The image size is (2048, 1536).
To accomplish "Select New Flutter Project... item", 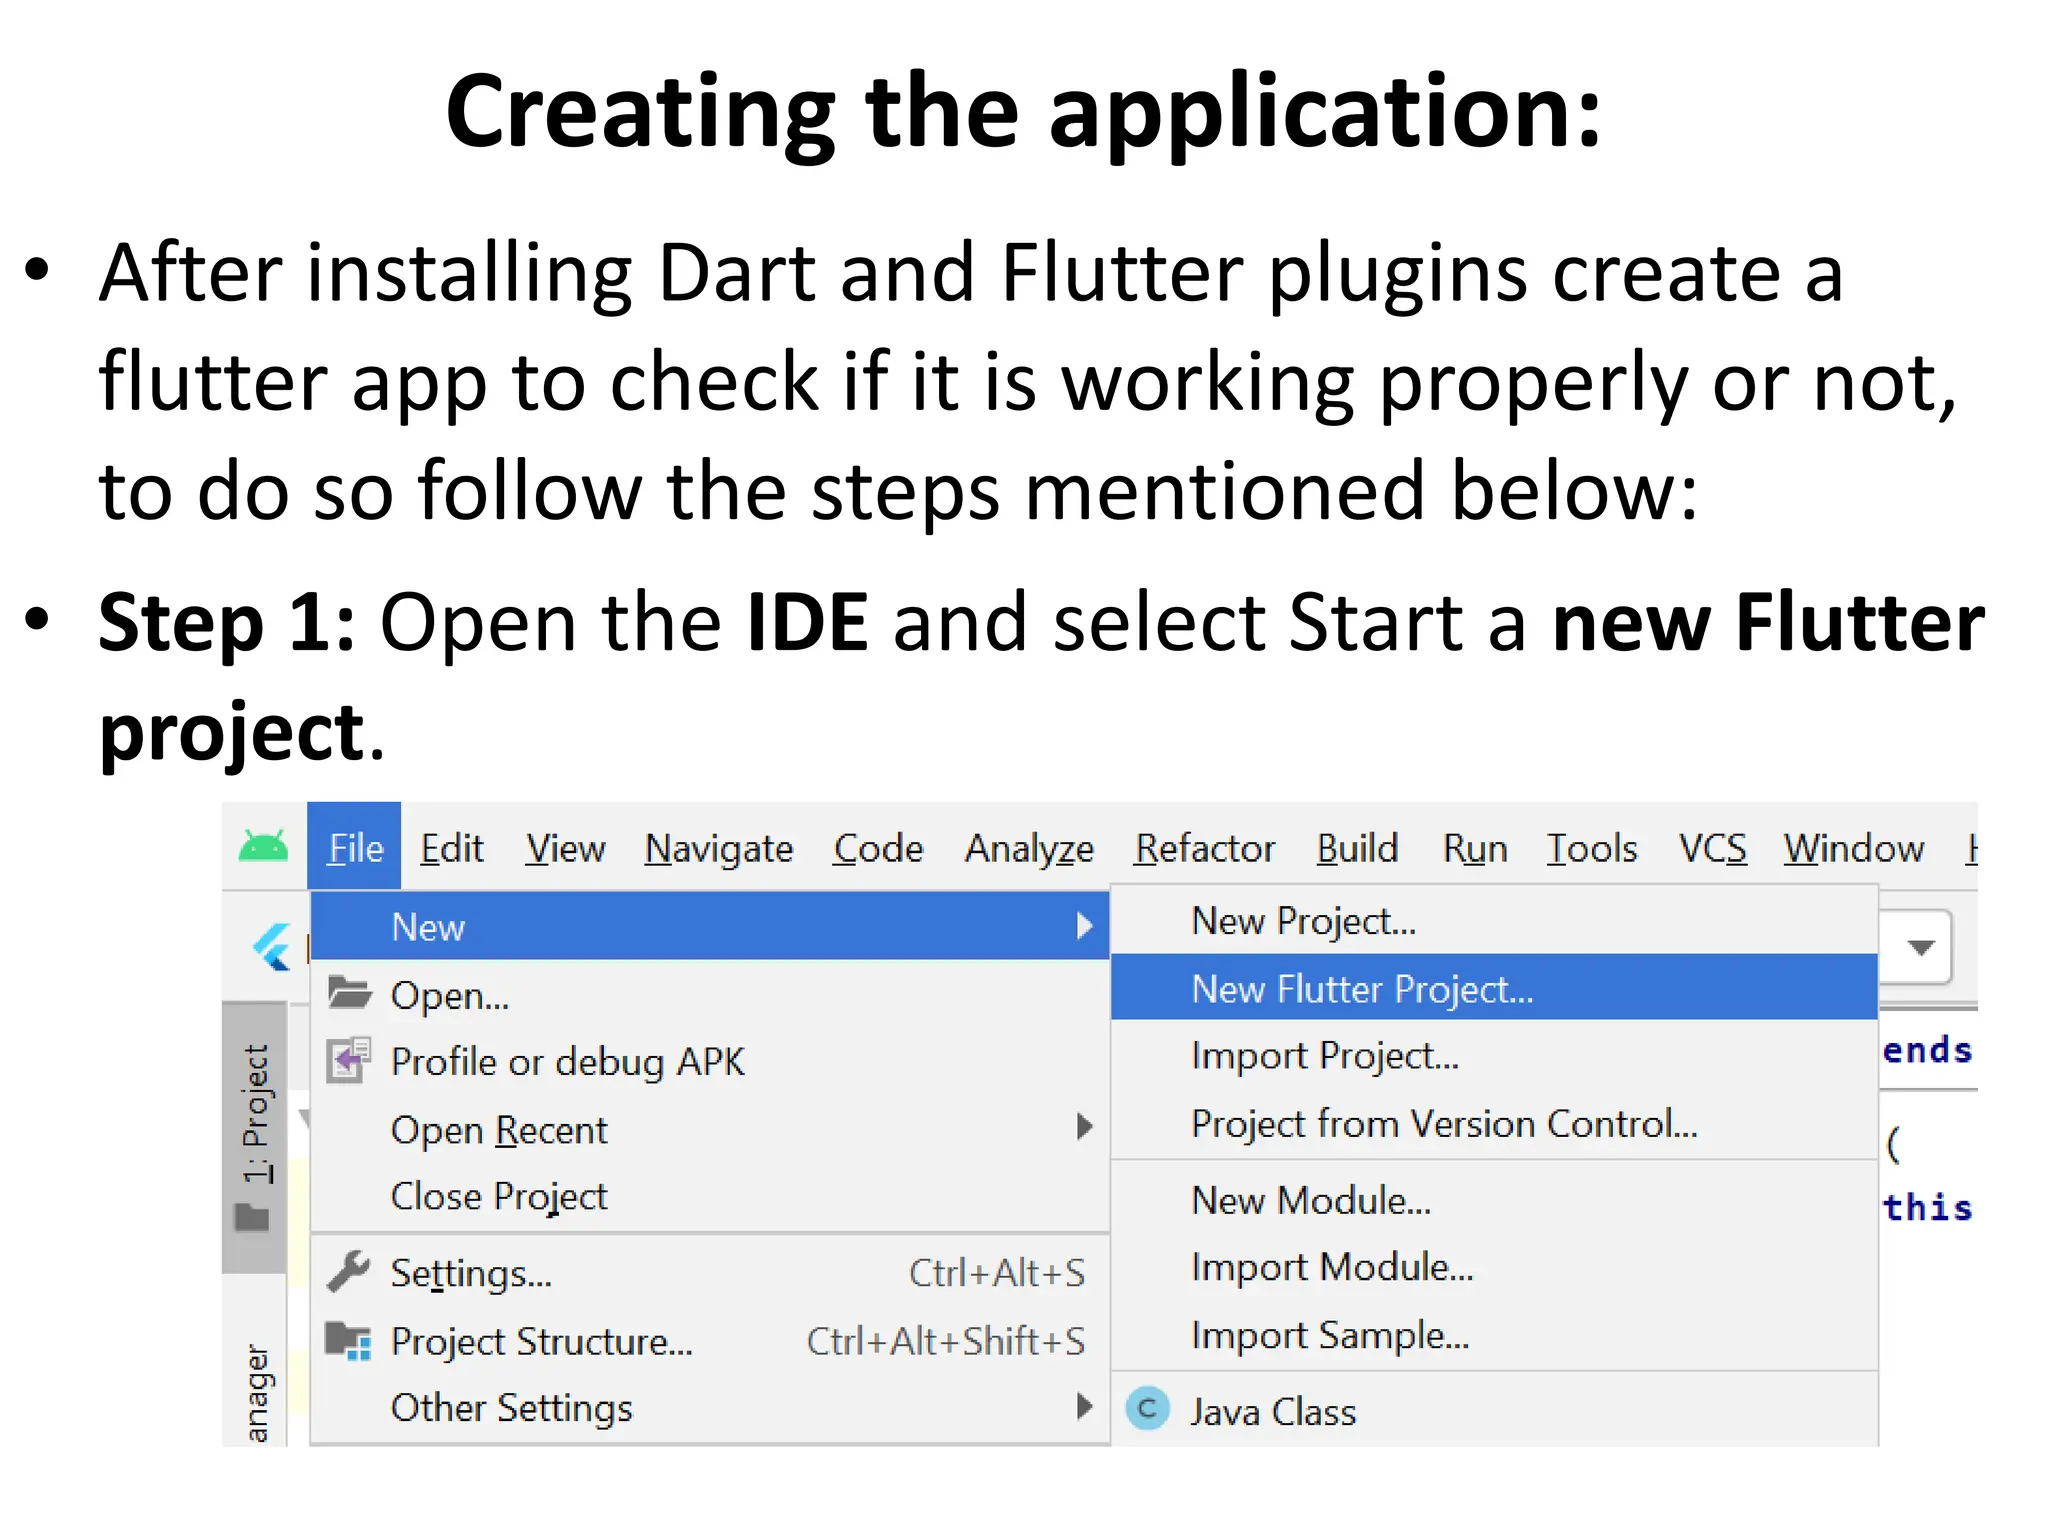I will click(1494, 988).
